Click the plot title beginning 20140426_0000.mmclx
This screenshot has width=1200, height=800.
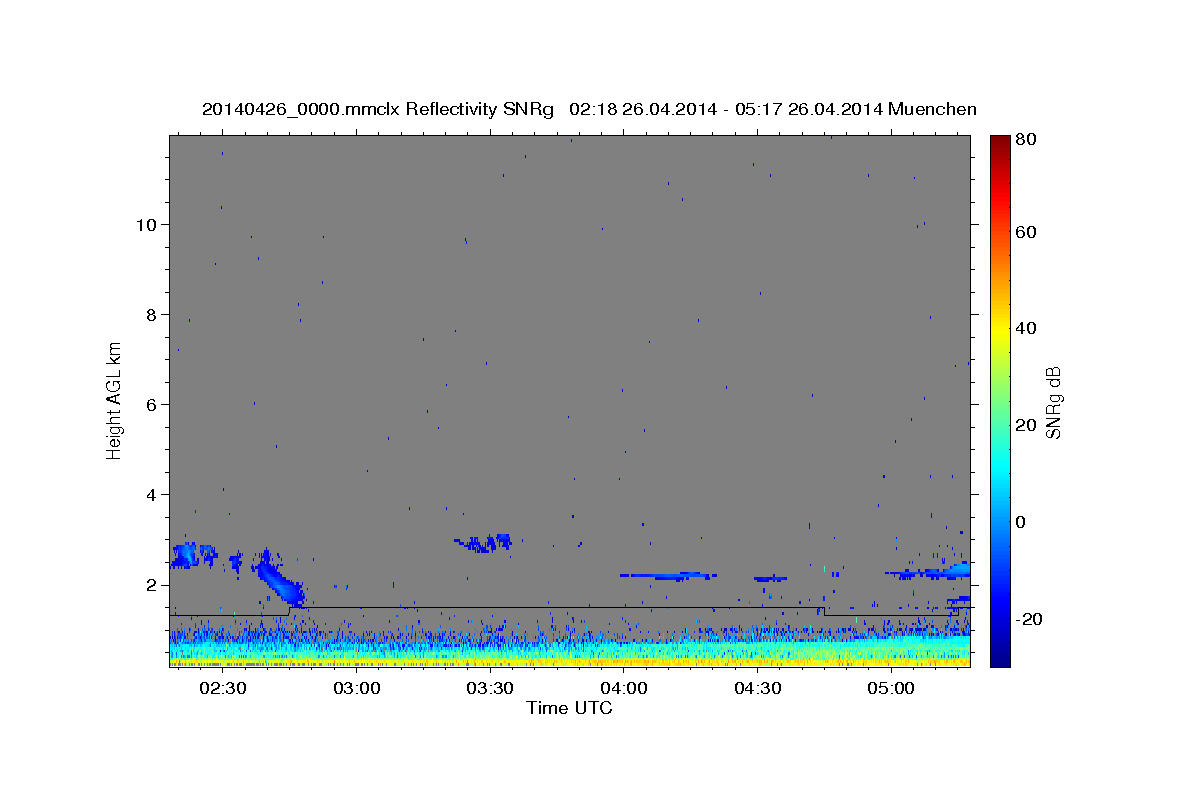point(589,109)
